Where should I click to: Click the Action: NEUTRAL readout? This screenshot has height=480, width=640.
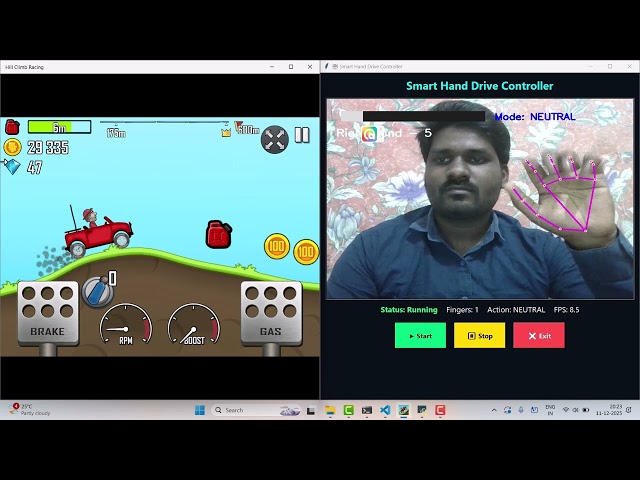[x=516, y=310]
